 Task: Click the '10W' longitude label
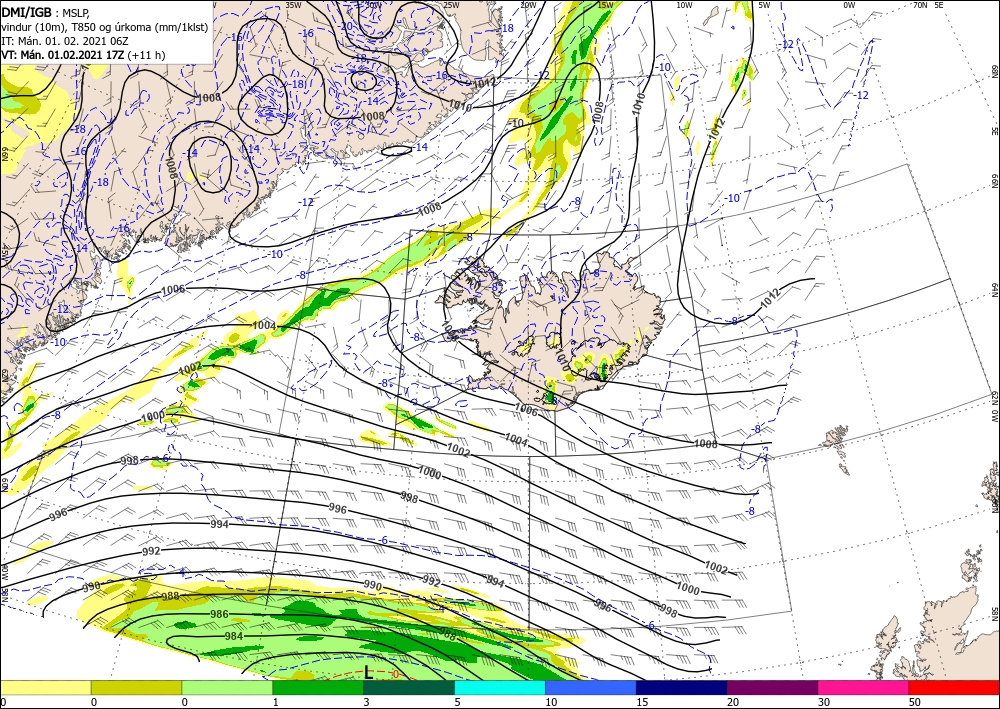click(684, 5)
